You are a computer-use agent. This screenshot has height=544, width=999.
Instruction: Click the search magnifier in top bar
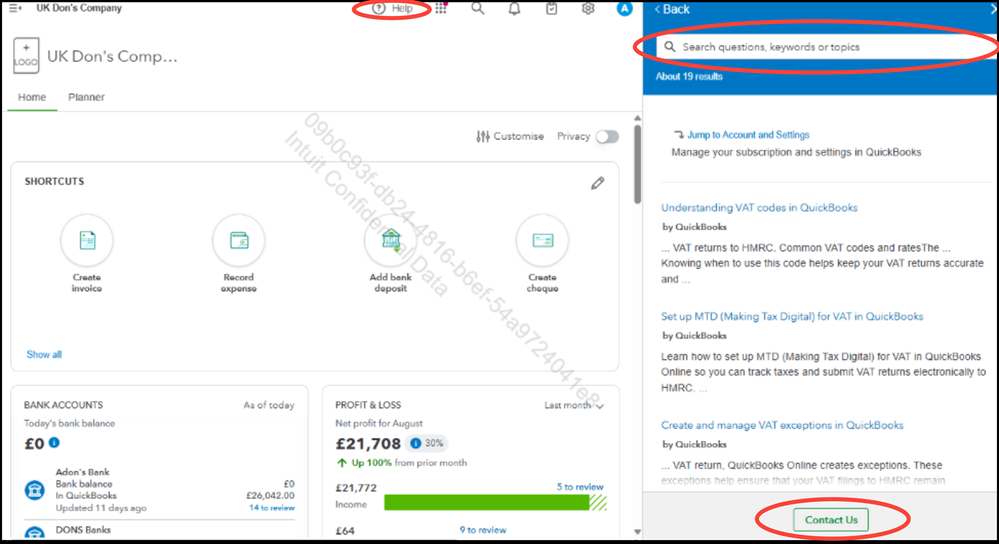(477, 8)
